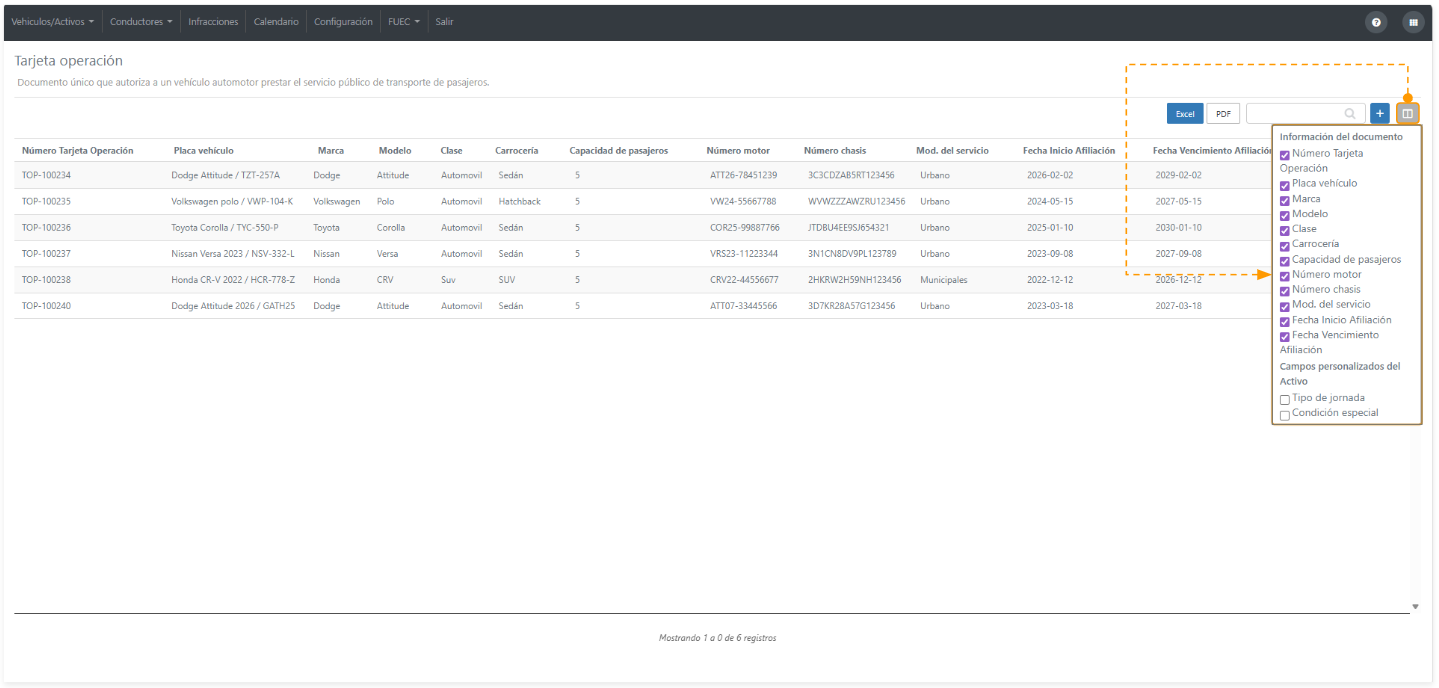Select the Honda CR-V 2022 / HCR-778-Z cell

pyautogui.click(x=233, y=280)
